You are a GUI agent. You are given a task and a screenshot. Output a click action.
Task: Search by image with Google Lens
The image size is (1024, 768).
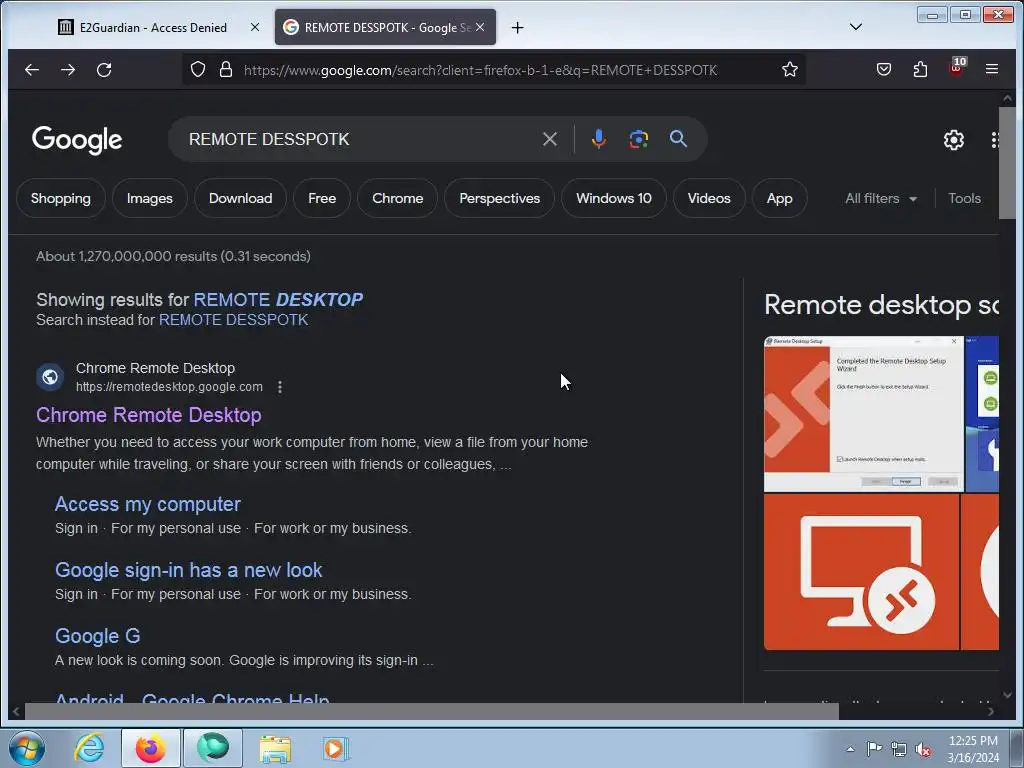tap(639, 139)
